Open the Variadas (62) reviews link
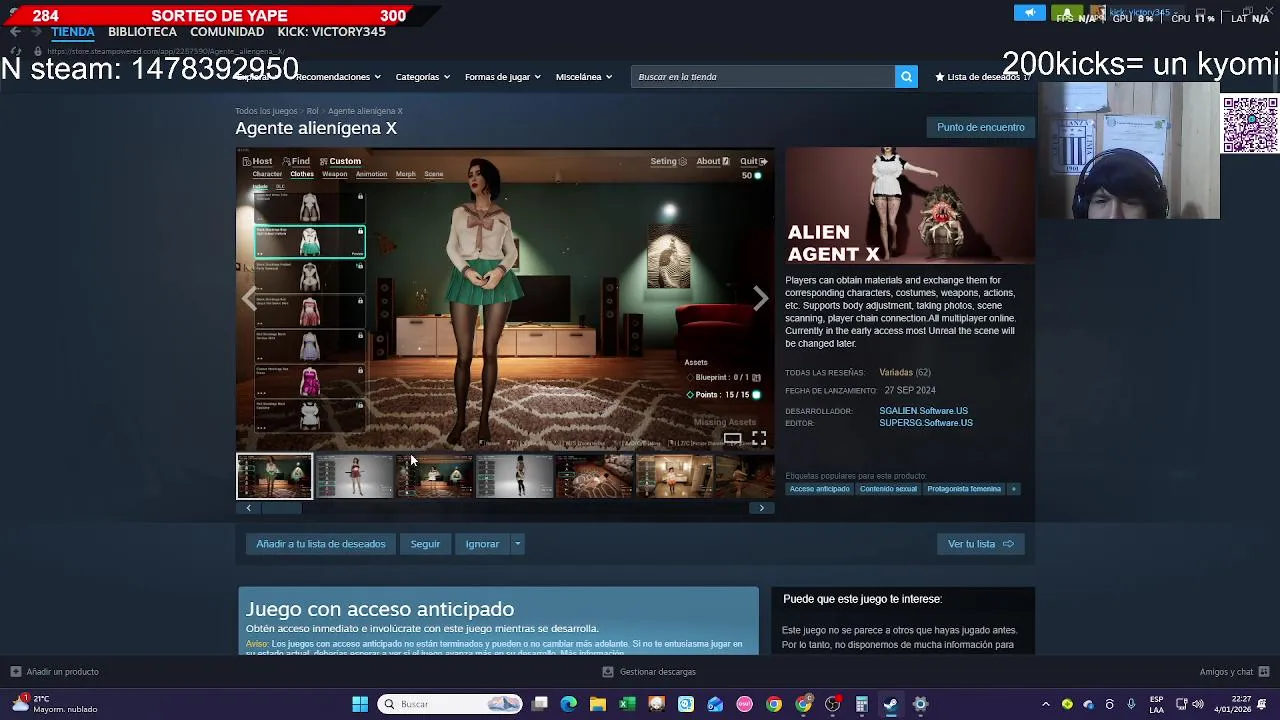Viewport: 1280px width, 720px height. point(905,373)
